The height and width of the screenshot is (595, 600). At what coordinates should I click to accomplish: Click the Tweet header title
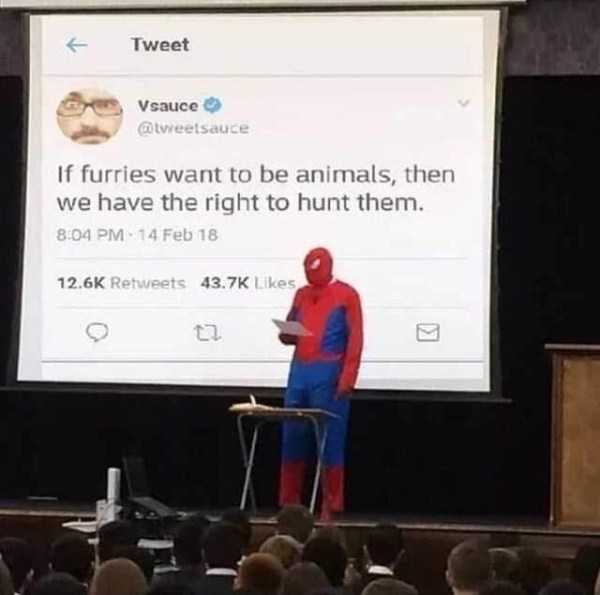click(x=160, y=45)
